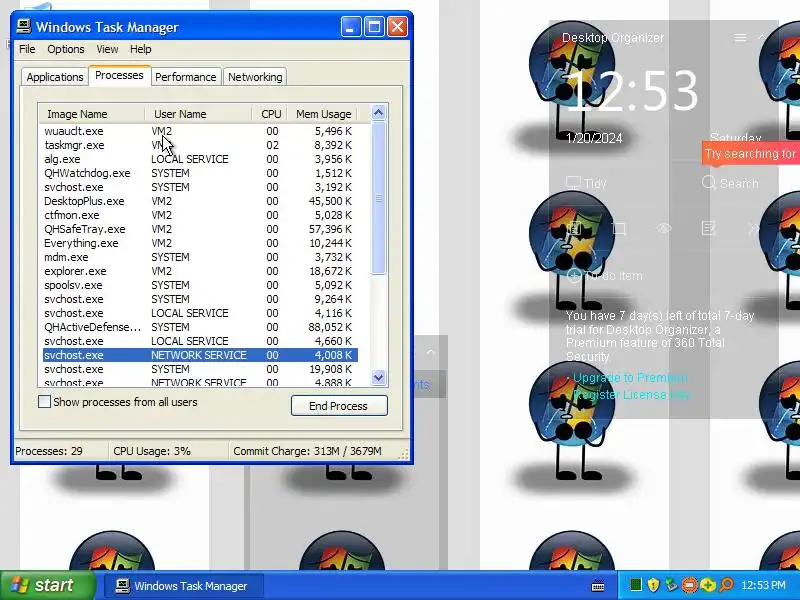
Task: Select the QHActiveDefense process row
Action: tap(200, 327)
